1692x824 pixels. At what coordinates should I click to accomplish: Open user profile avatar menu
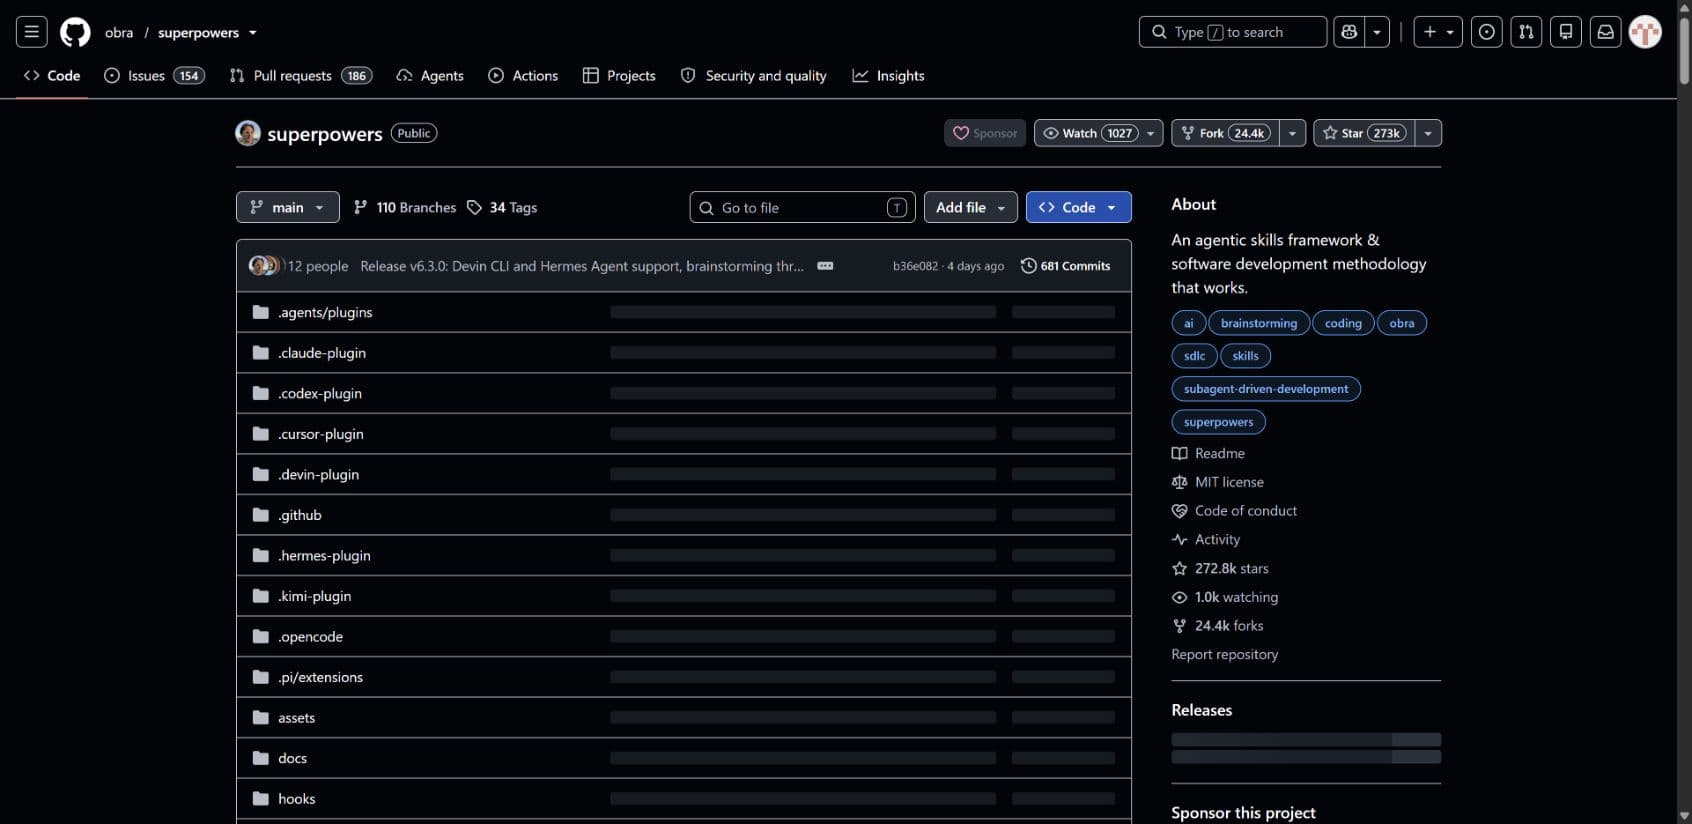1645,32
